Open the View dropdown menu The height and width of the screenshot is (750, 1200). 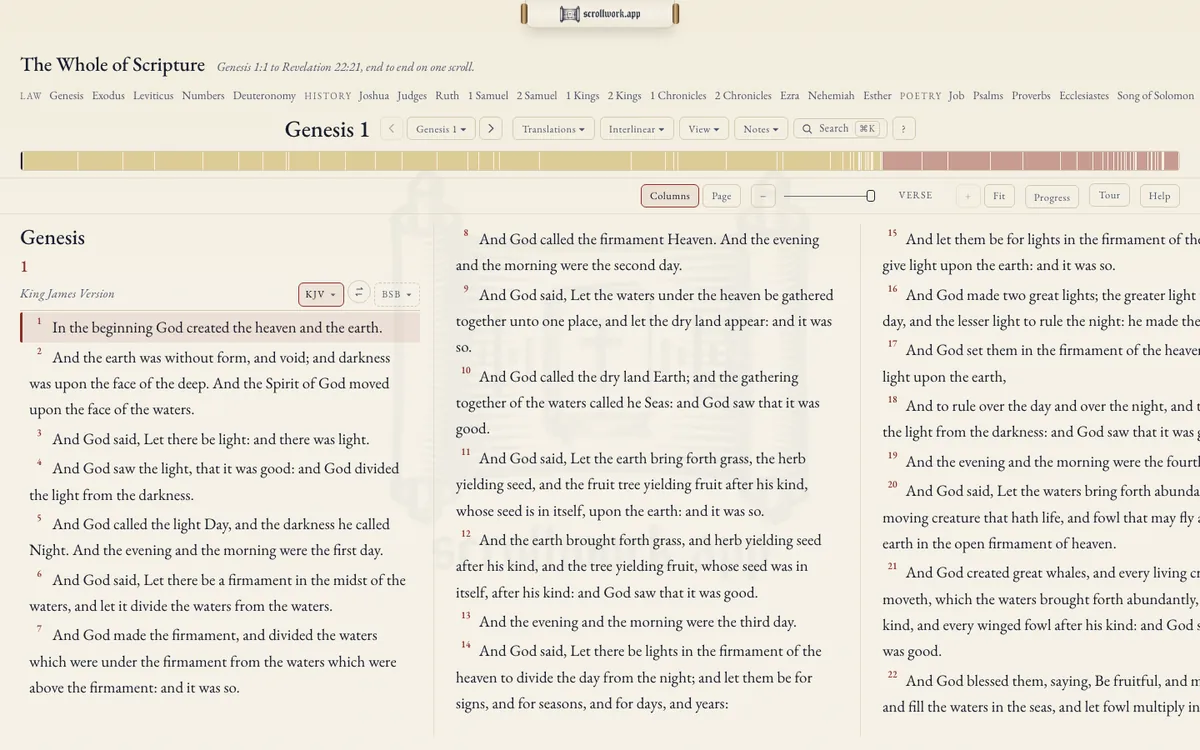pyautogui.click(x=704, y=128)
